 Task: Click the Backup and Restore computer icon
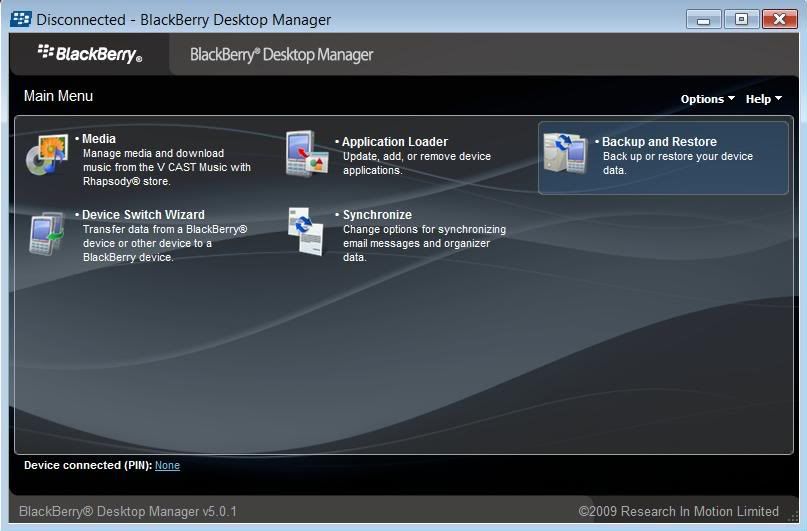[566, 153]
